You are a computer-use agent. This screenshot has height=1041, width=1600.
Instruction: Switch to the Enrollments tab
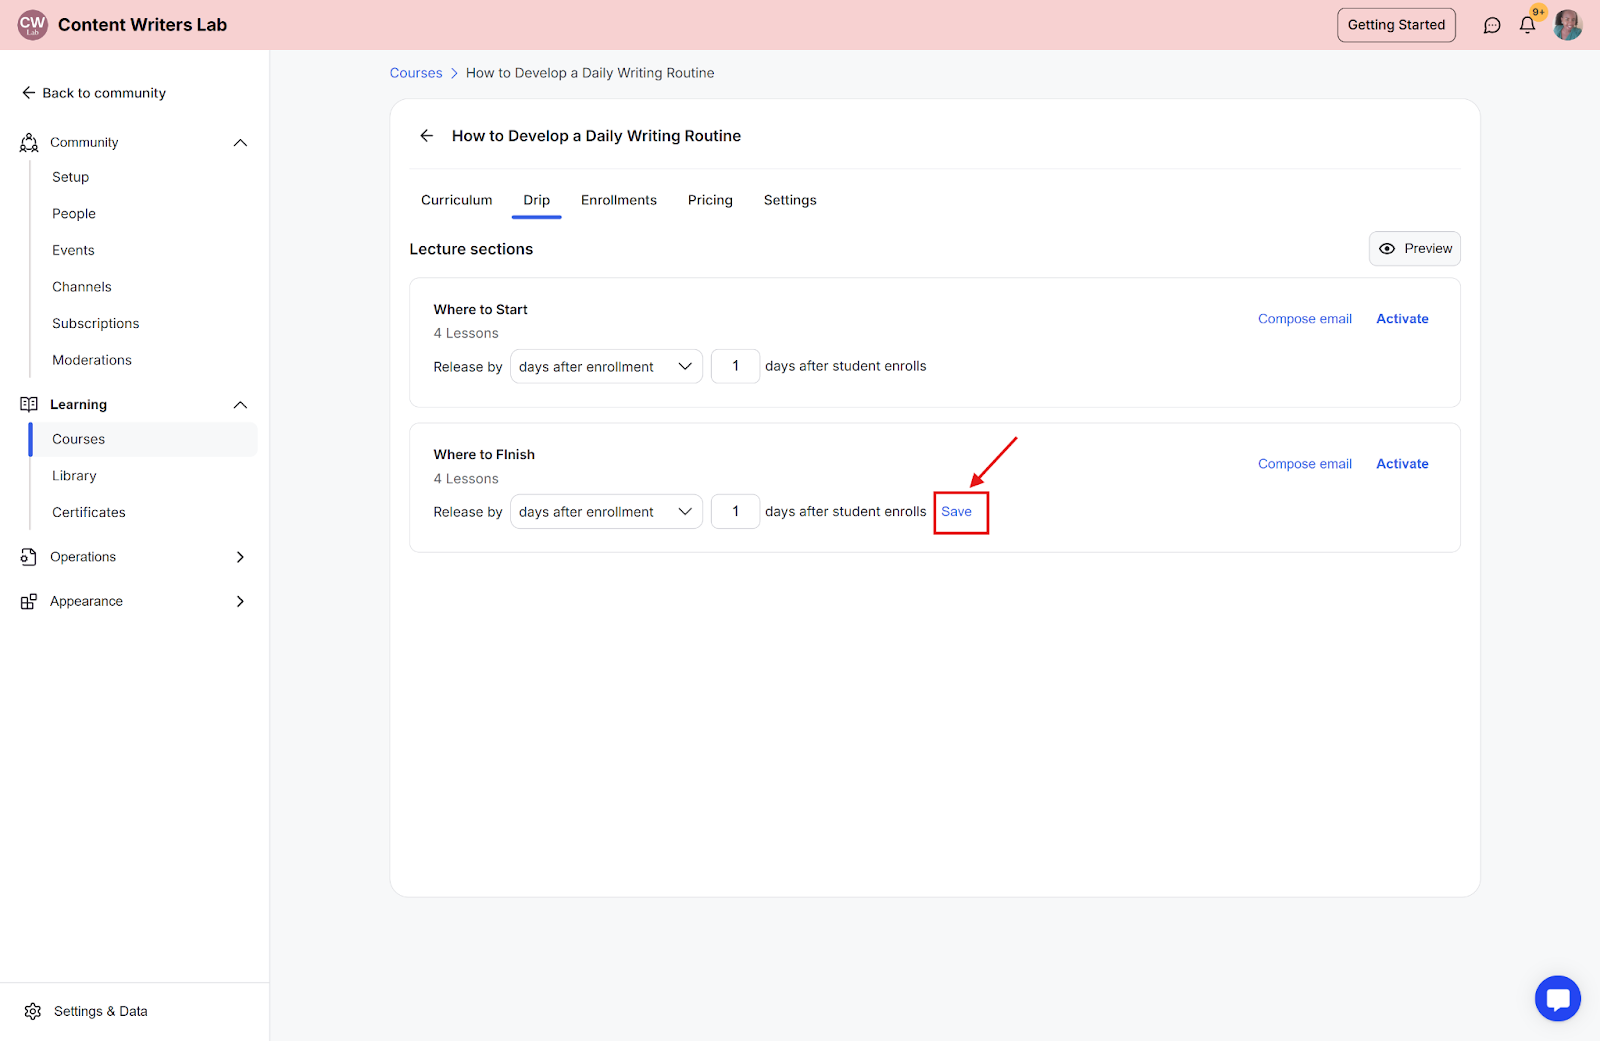(618, 200)
